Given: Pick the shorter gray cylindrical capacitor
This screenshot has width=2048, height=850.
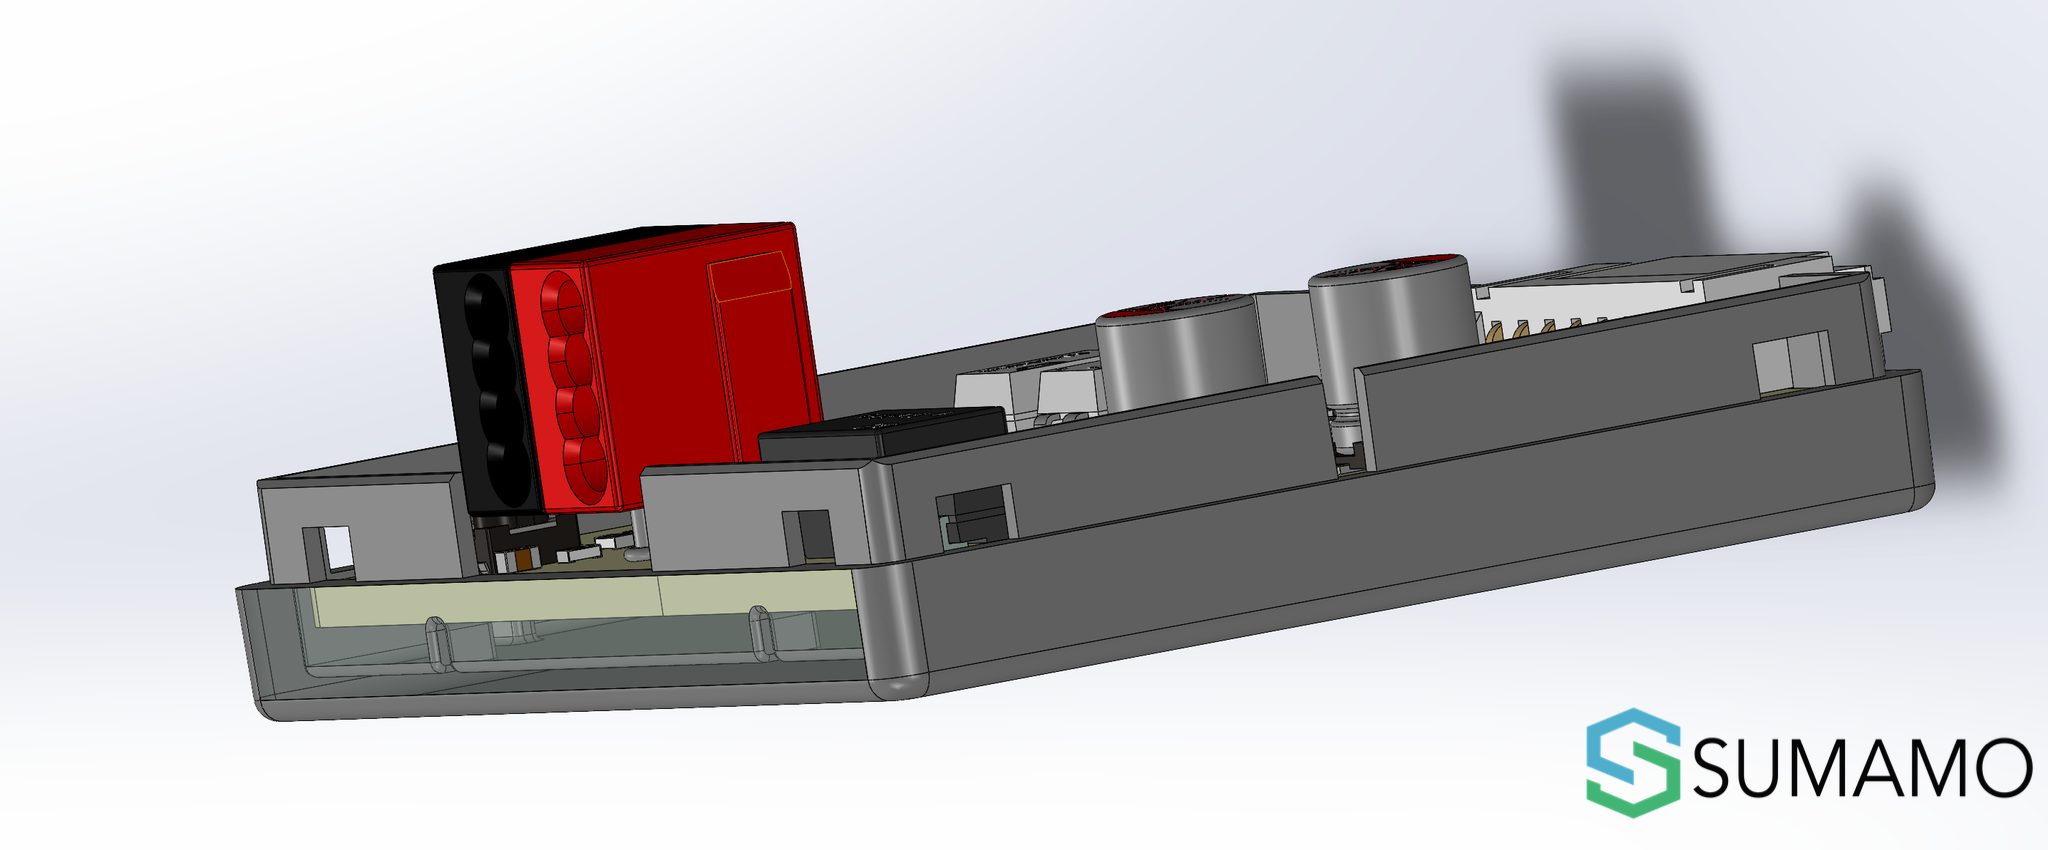Looking at the screenshot, I should [x=1180, y=350].
